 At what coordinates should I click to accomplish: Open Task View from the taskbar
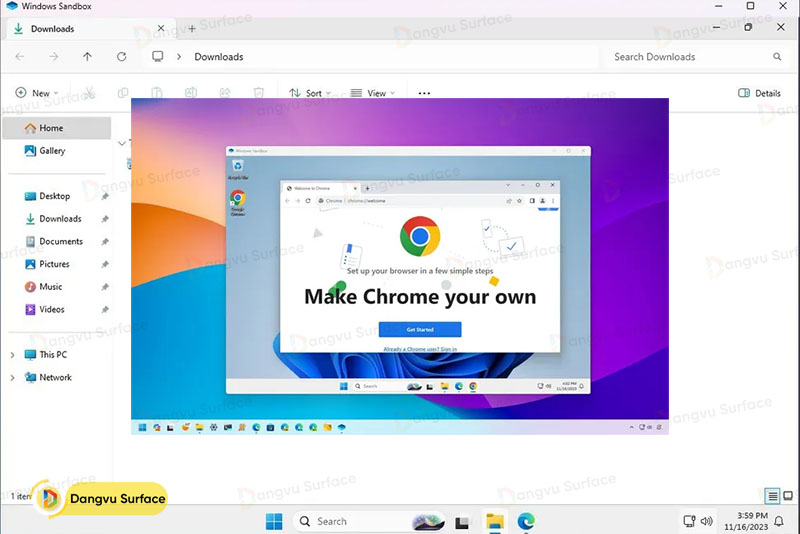(462, 522)
